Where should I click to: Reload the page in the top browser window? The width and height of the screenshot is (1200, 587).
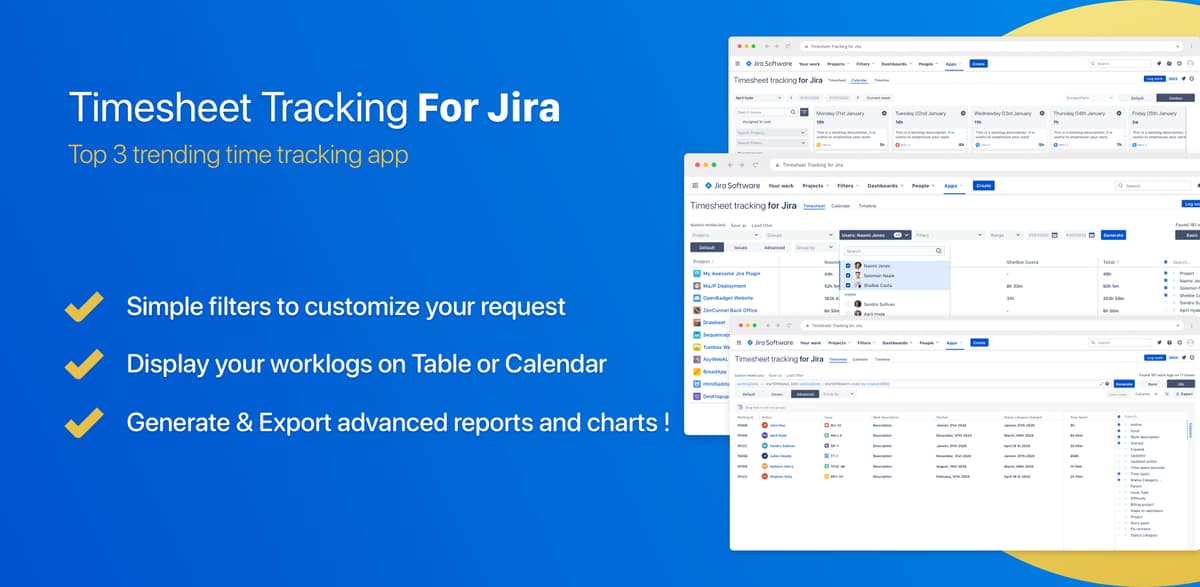(x=788, y=46)
